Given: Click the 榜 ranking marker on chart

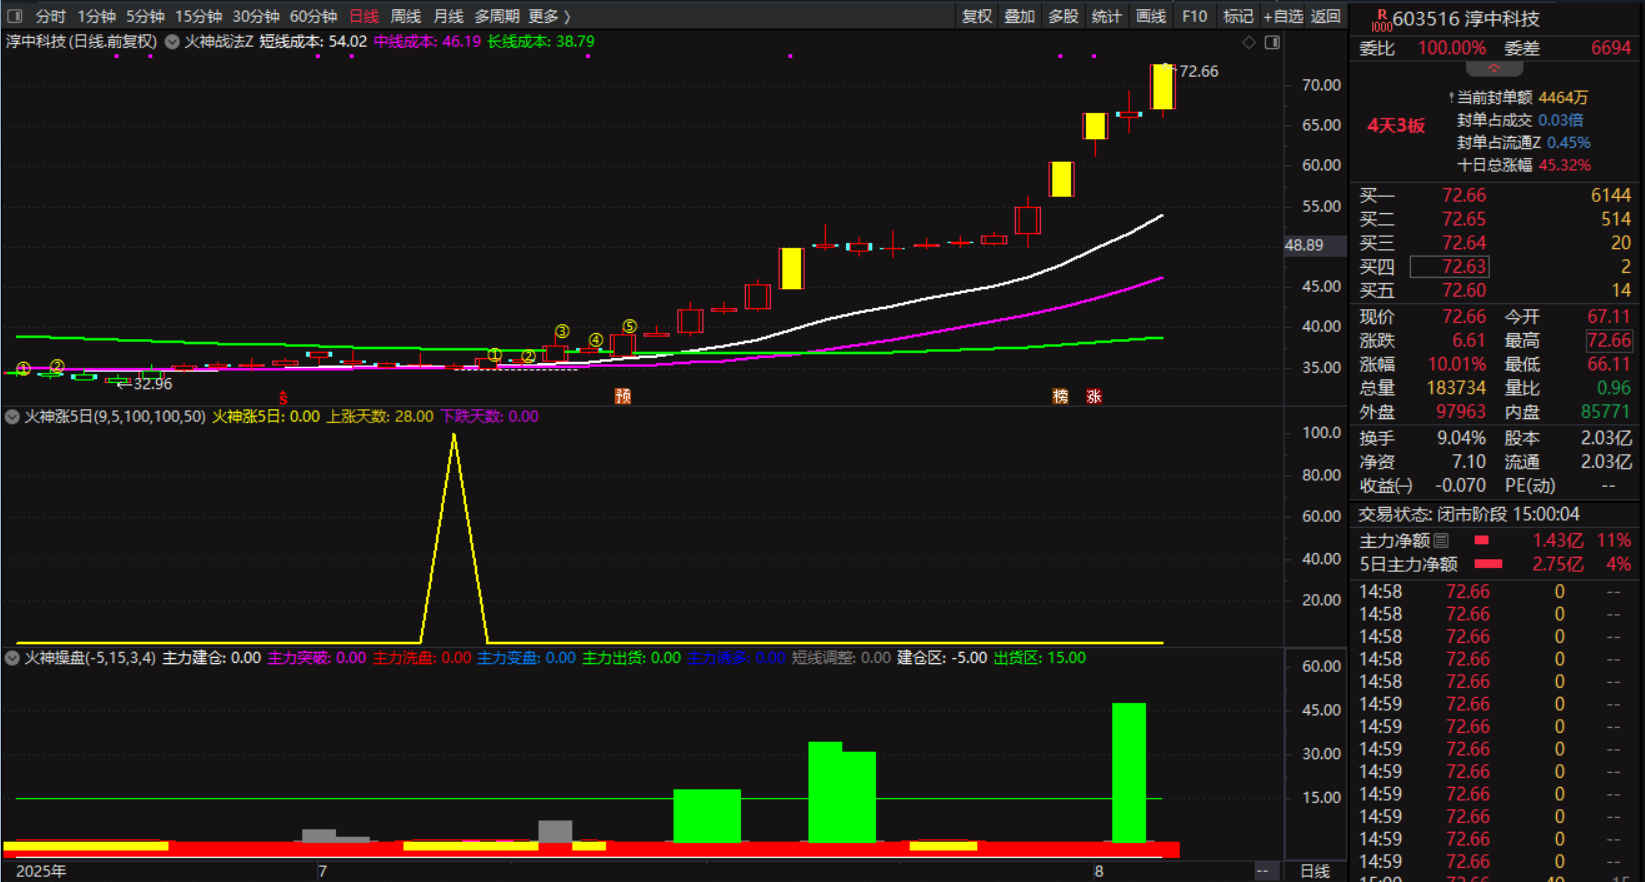Looking at the screenshot, I should click(1060, 396).
